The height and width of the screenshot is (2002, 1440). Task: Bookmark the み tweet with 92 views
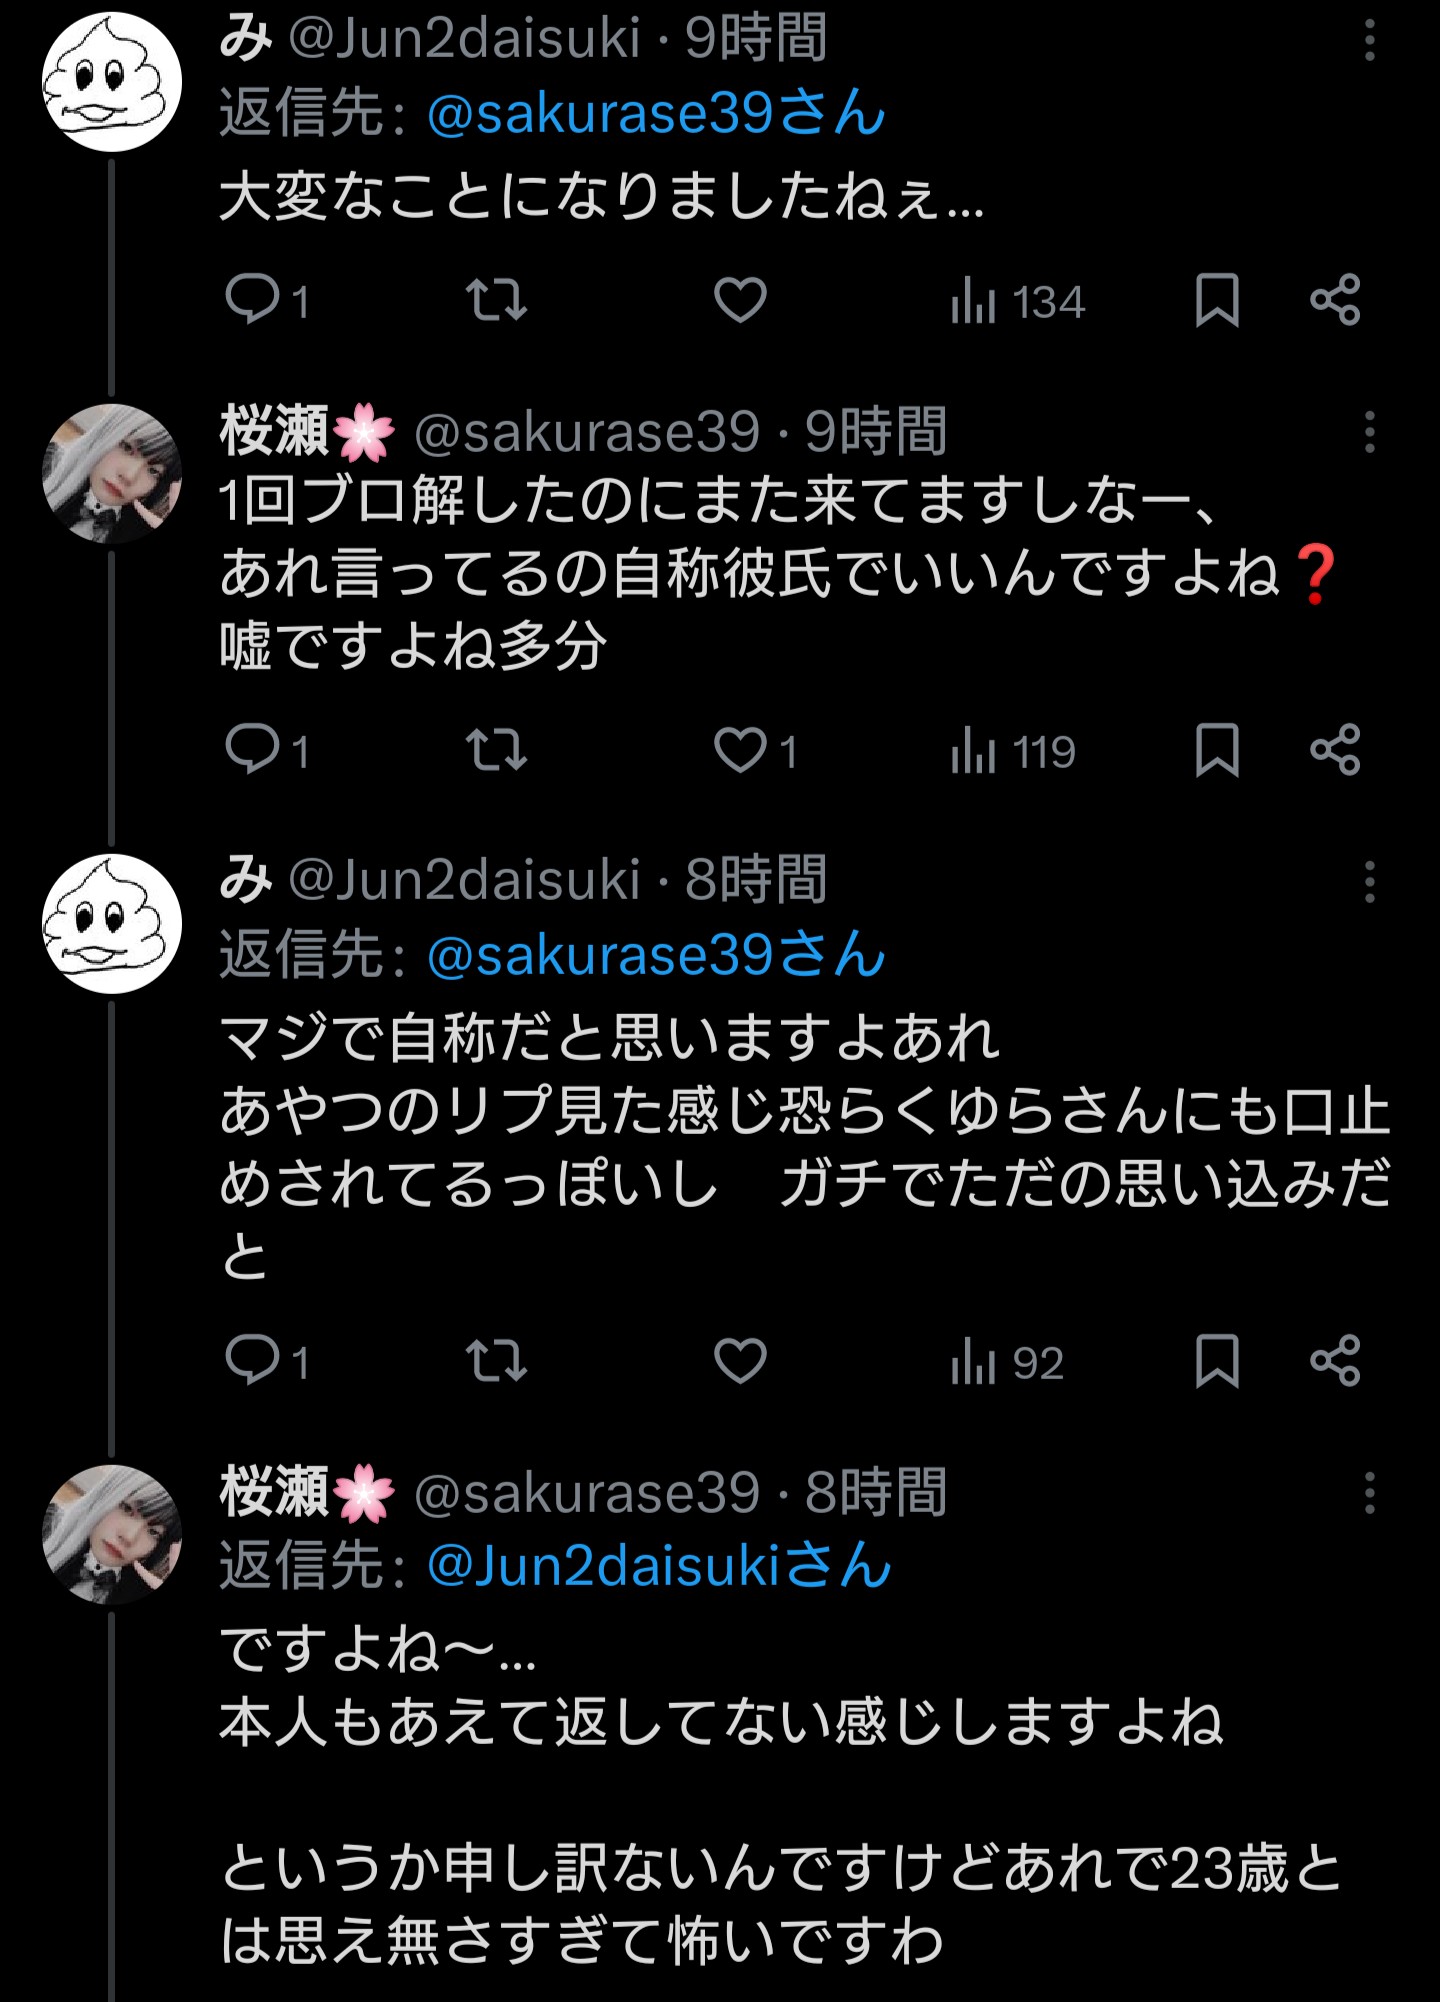(x=1217, y=1360)
